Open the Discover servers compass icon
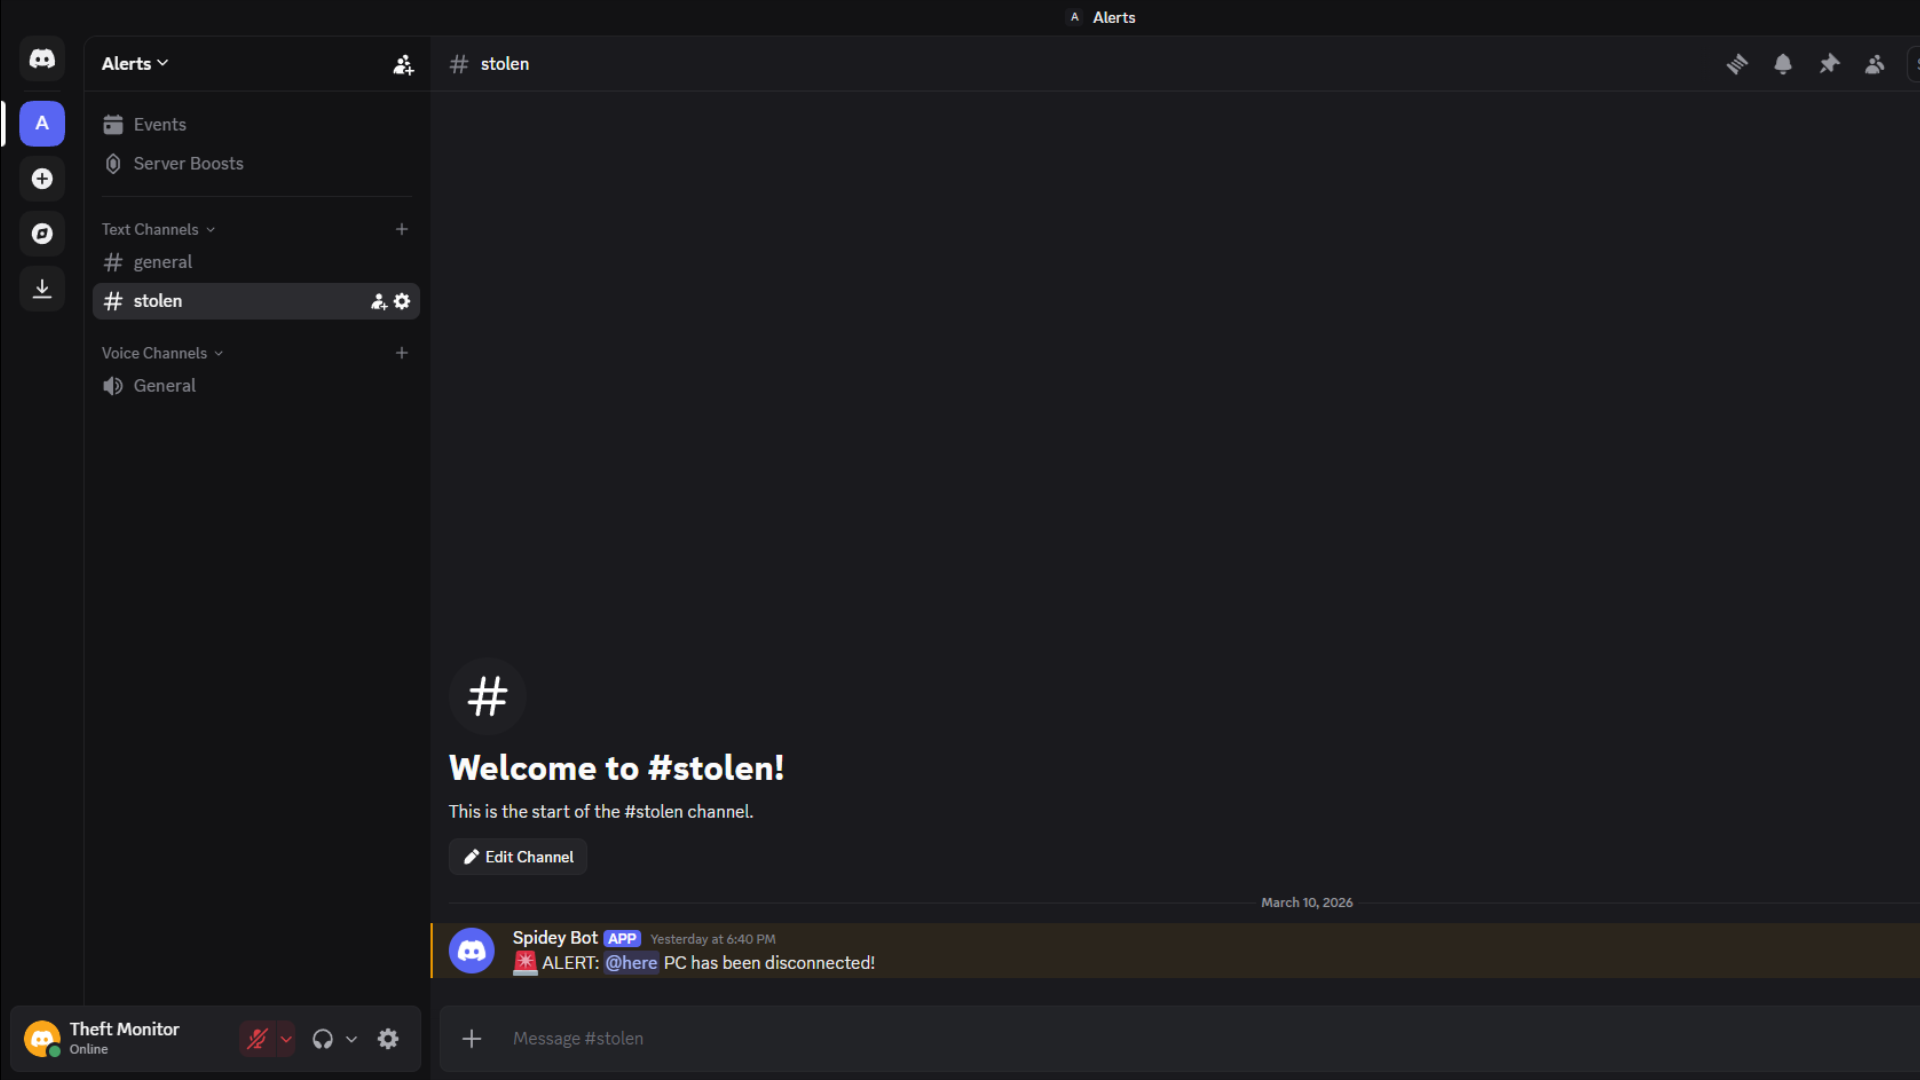This screenshot has width=1920, height=1080. [42, 234]
